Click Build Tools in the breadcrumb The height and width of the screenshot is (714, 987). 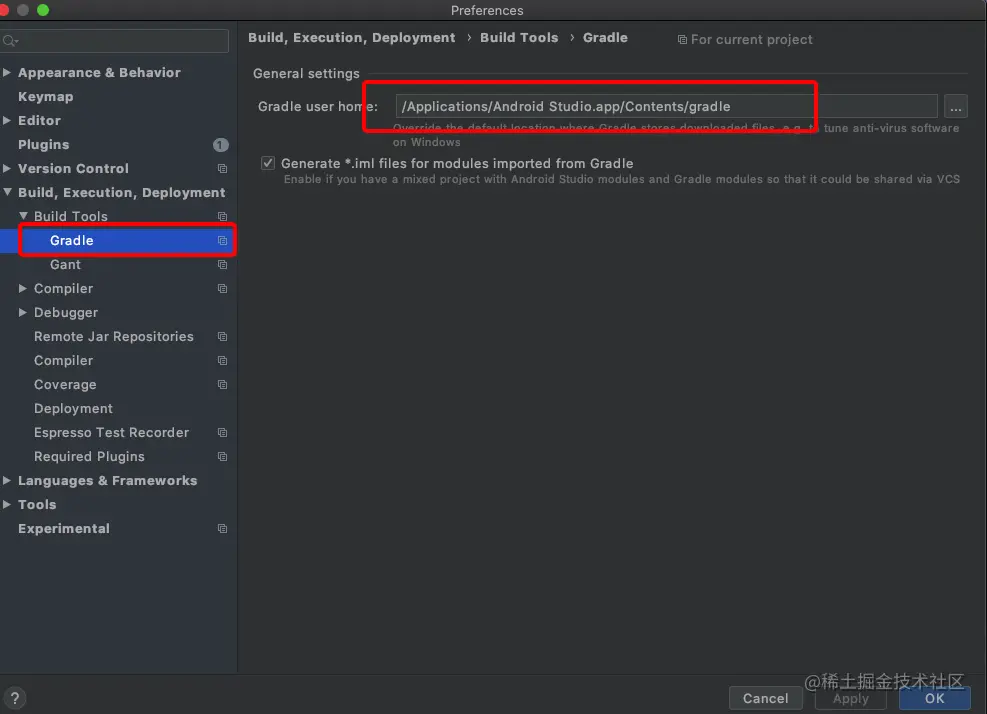click(x=519, y=38)
